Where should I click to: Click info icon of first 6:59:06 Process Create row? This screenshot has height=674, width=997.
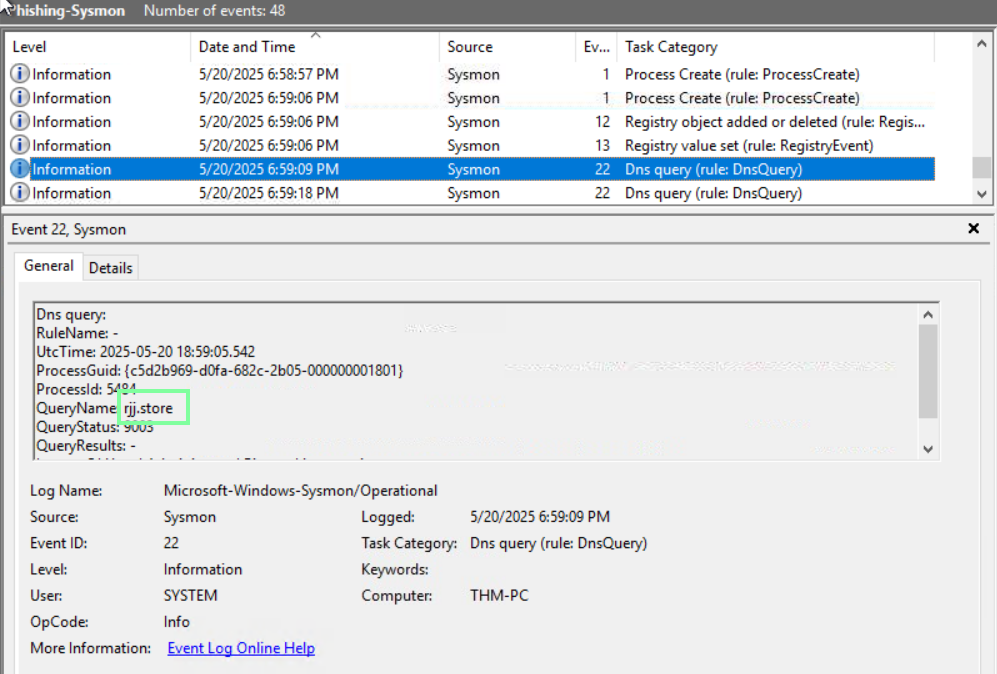[20, 98]
